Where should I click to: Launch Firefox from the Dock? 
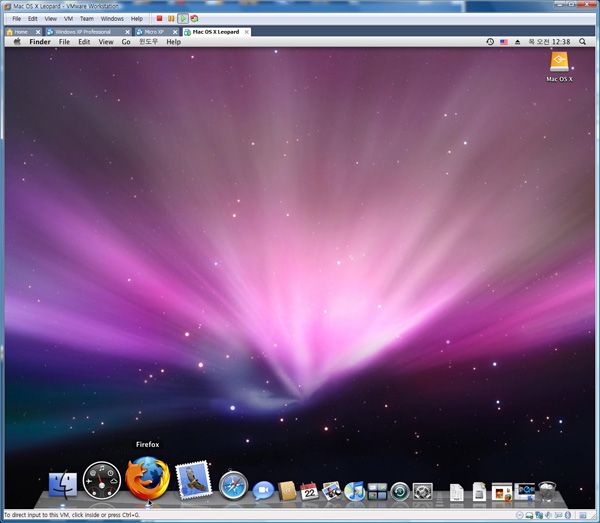(148, 477)
